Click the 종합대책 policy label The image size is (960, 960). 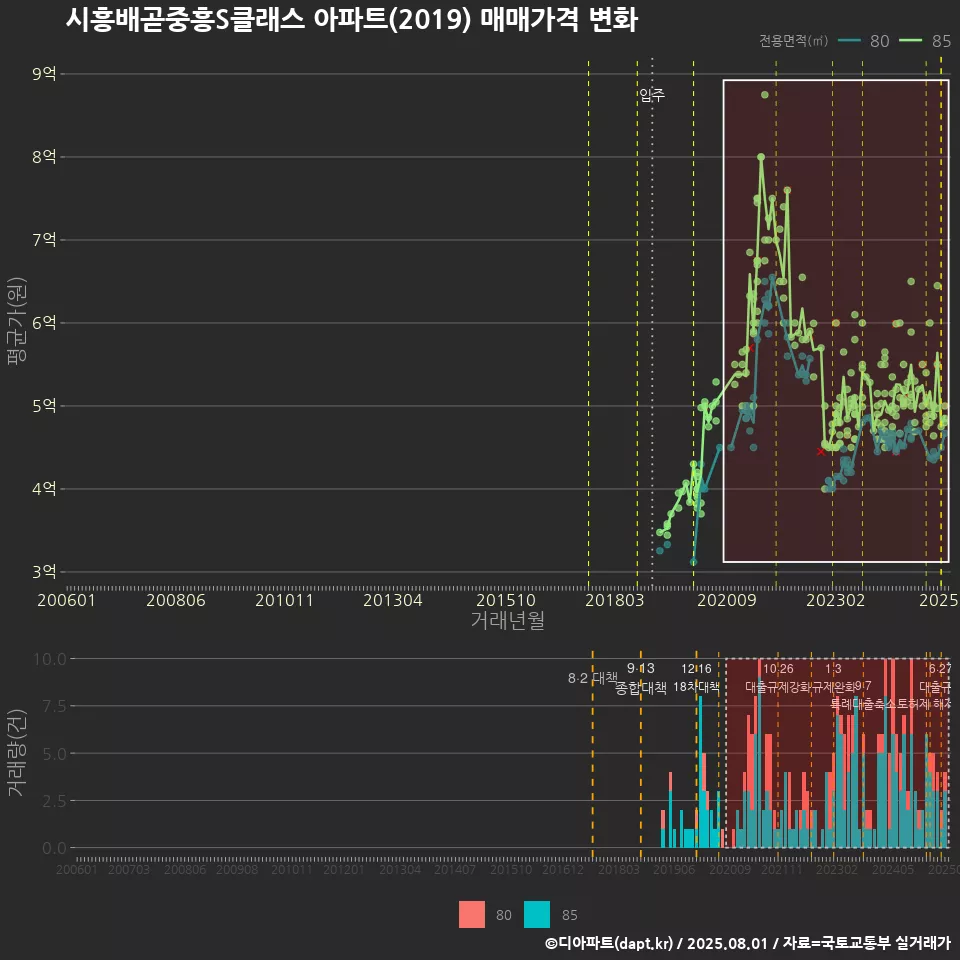click(x=640, y=688)
